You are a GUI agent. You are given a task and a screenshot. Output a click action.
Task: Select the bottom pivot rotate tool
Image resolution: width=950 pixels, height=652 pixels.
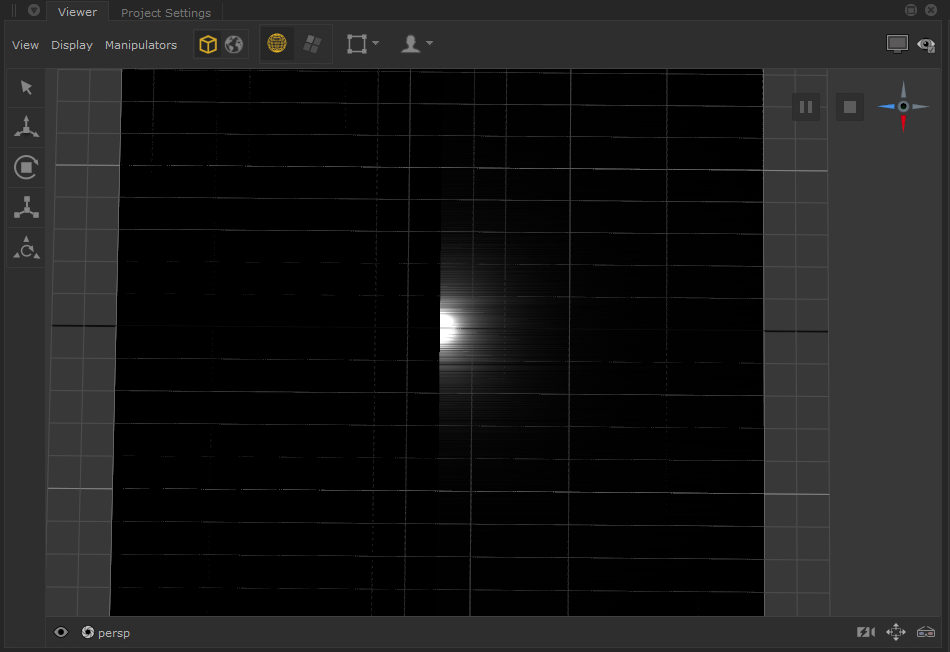[27, 248]
